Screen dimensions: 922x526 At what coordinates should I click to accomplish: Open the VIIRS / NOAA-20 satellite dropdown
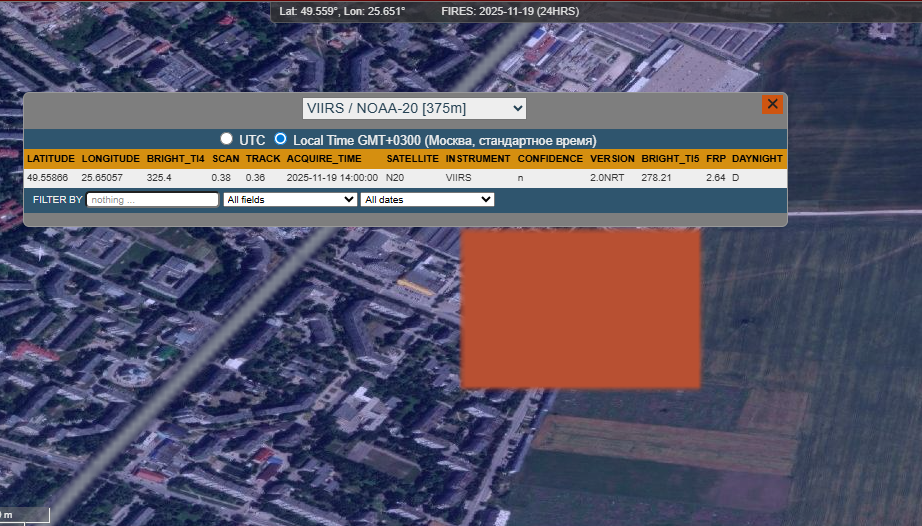[x=414, y=108]
